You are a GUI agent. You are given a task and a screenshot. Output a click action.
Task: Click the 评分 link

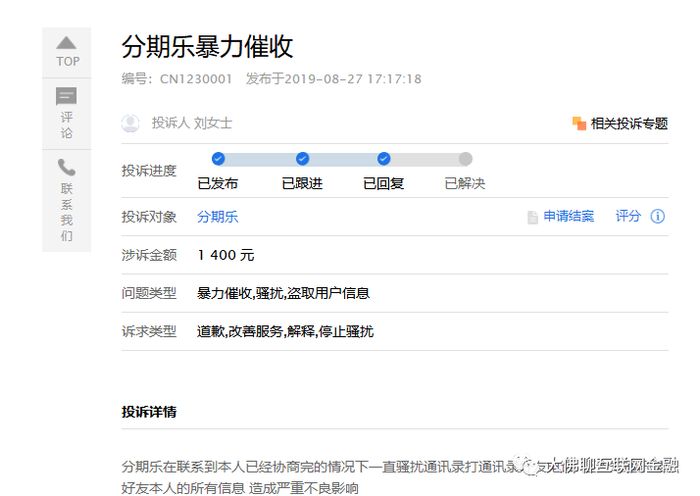[628, 217]
